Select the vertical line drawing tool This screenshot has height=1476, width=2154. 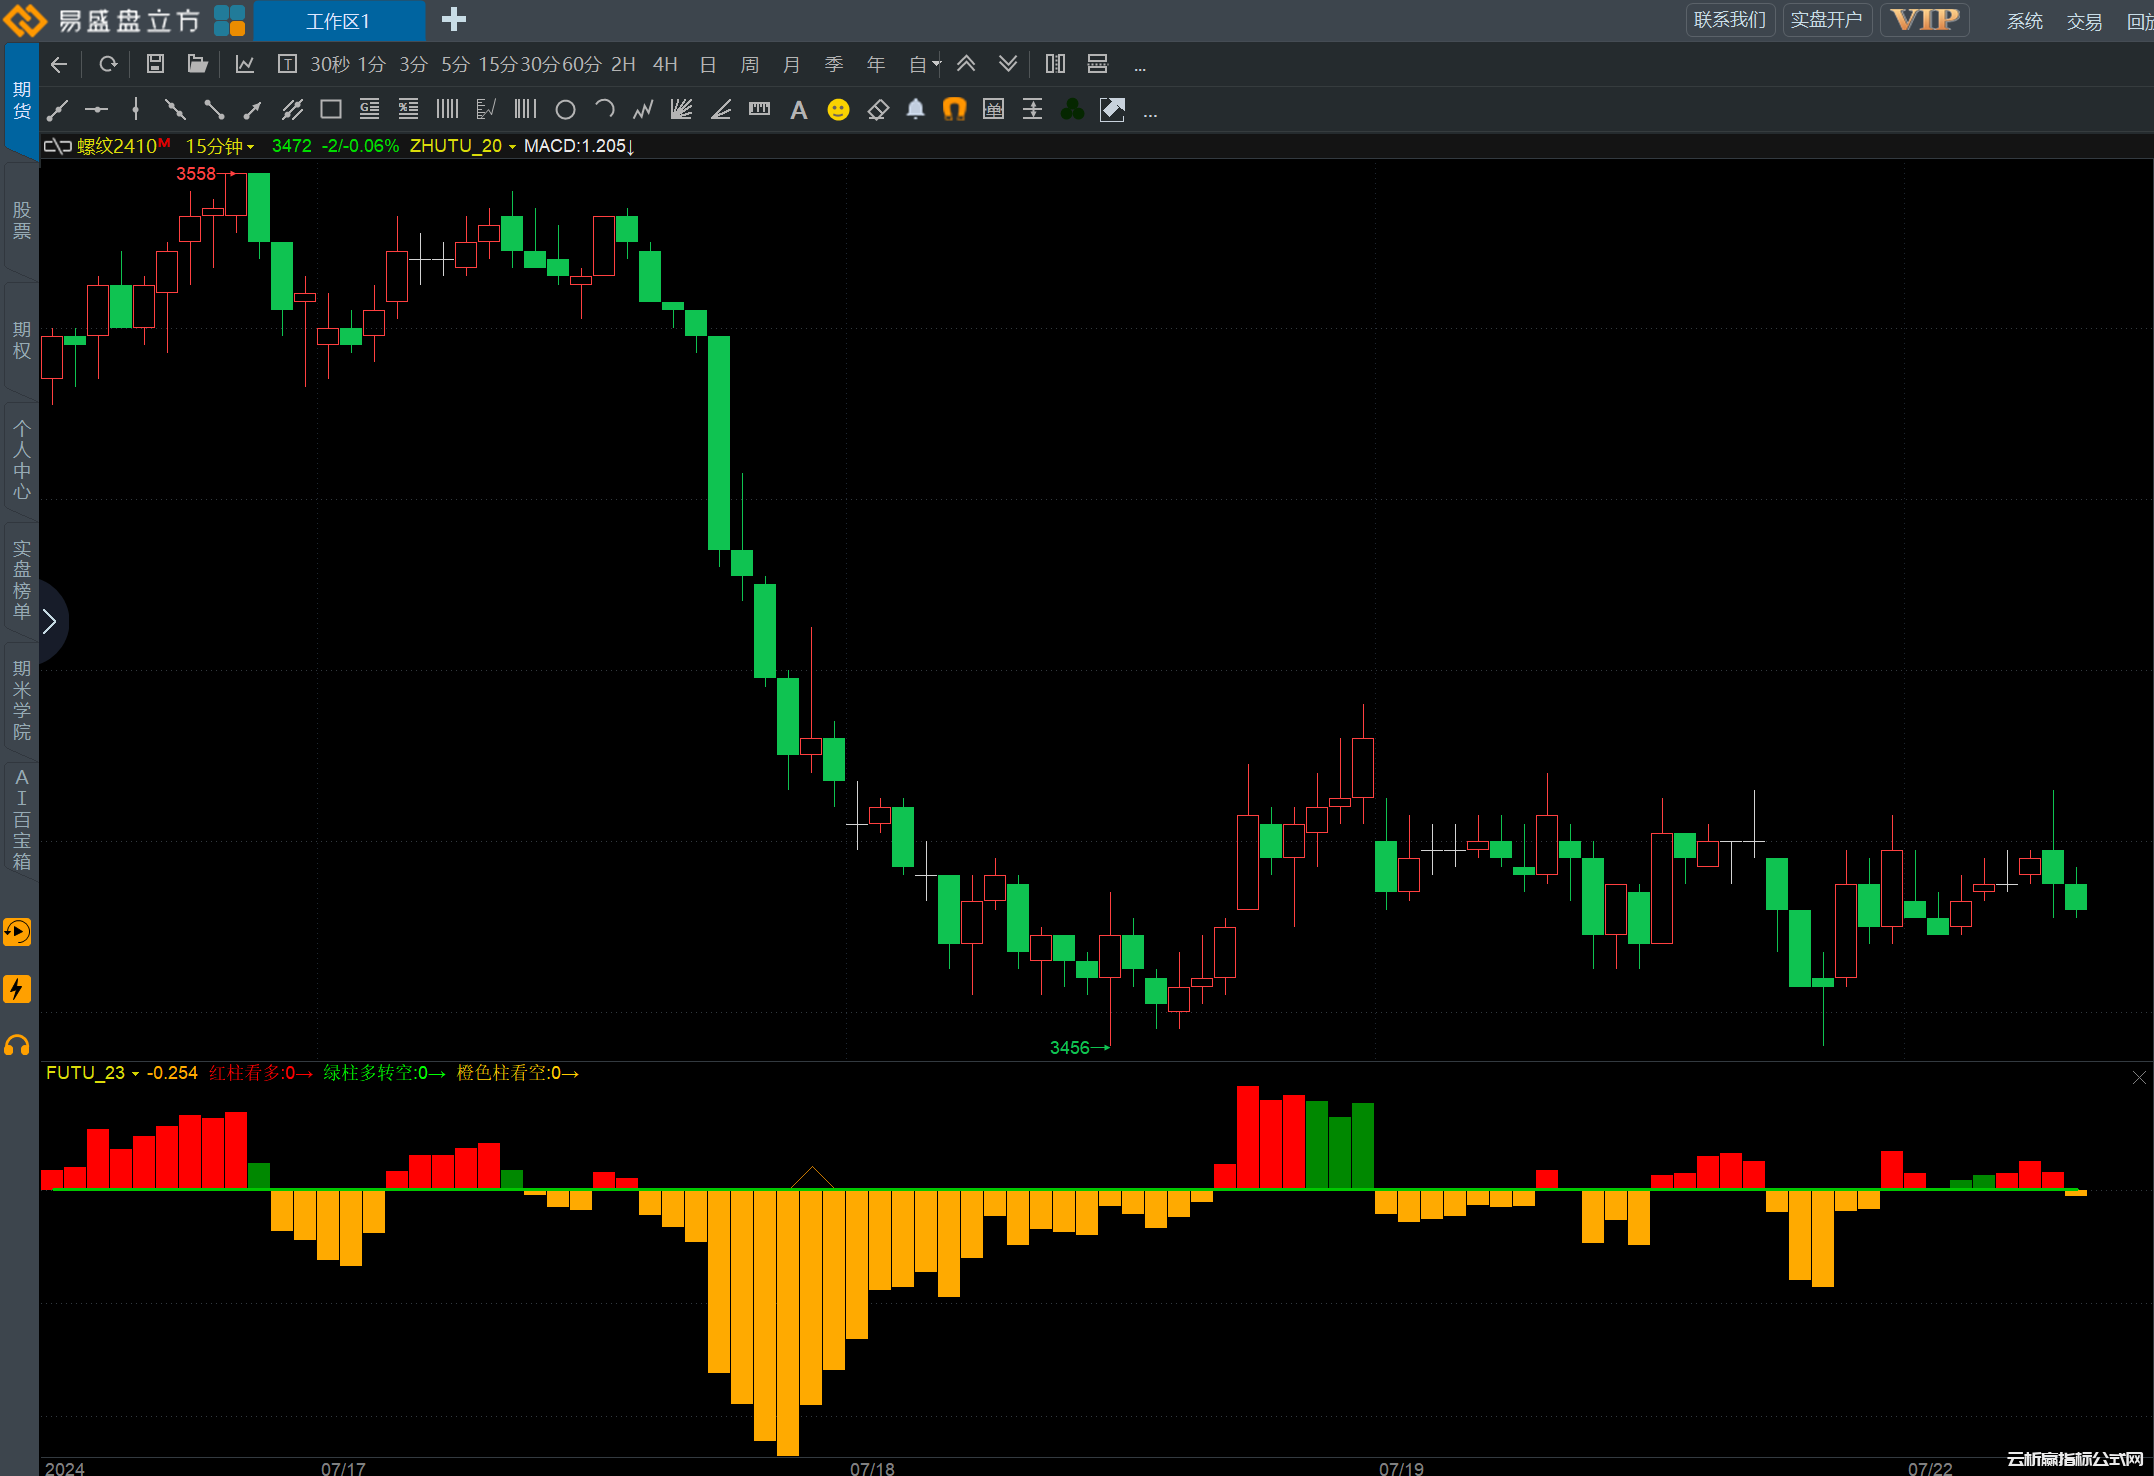[x=136, y=110]
